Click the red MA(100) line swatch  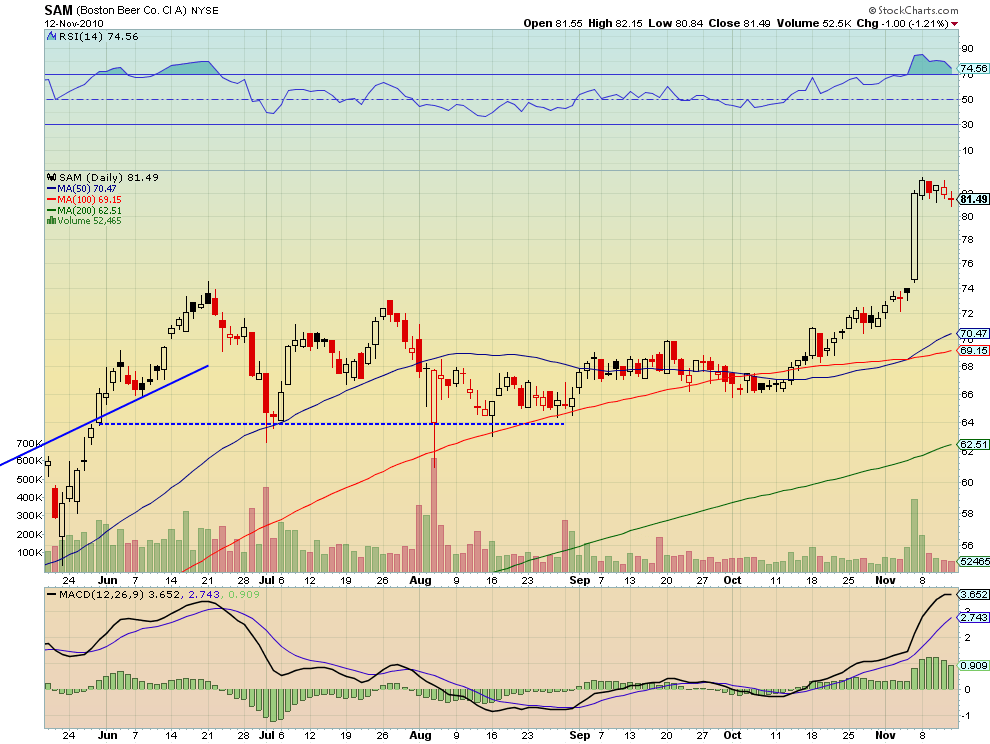pyautogui.click(x=52, y=200)
